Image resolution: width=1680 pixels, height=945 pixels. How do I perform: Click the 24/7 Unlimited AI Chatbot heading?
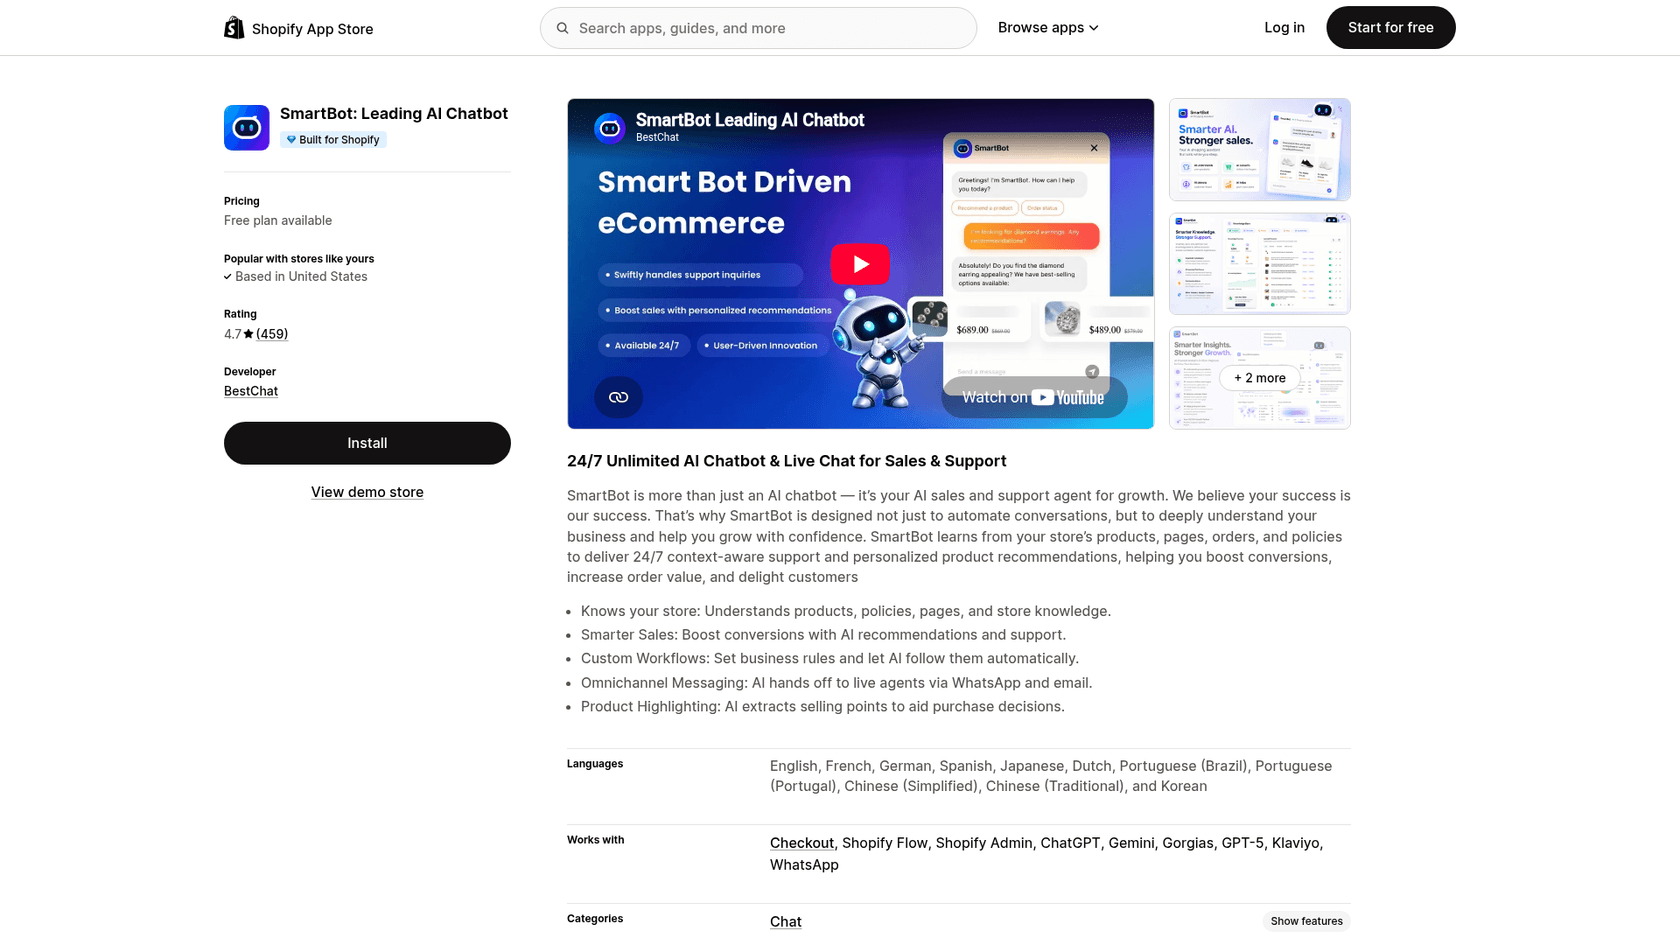pos(786,461)
